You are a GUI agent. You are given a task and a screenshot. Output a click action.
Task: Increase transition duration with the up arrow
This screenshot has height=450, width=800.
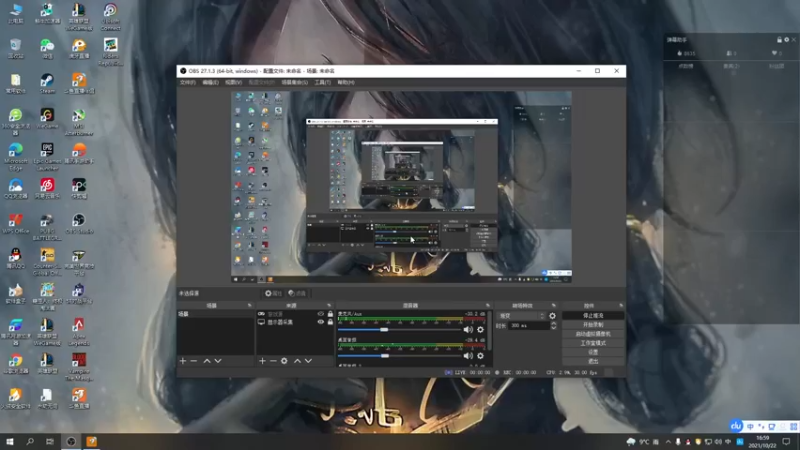click(554, 323)
